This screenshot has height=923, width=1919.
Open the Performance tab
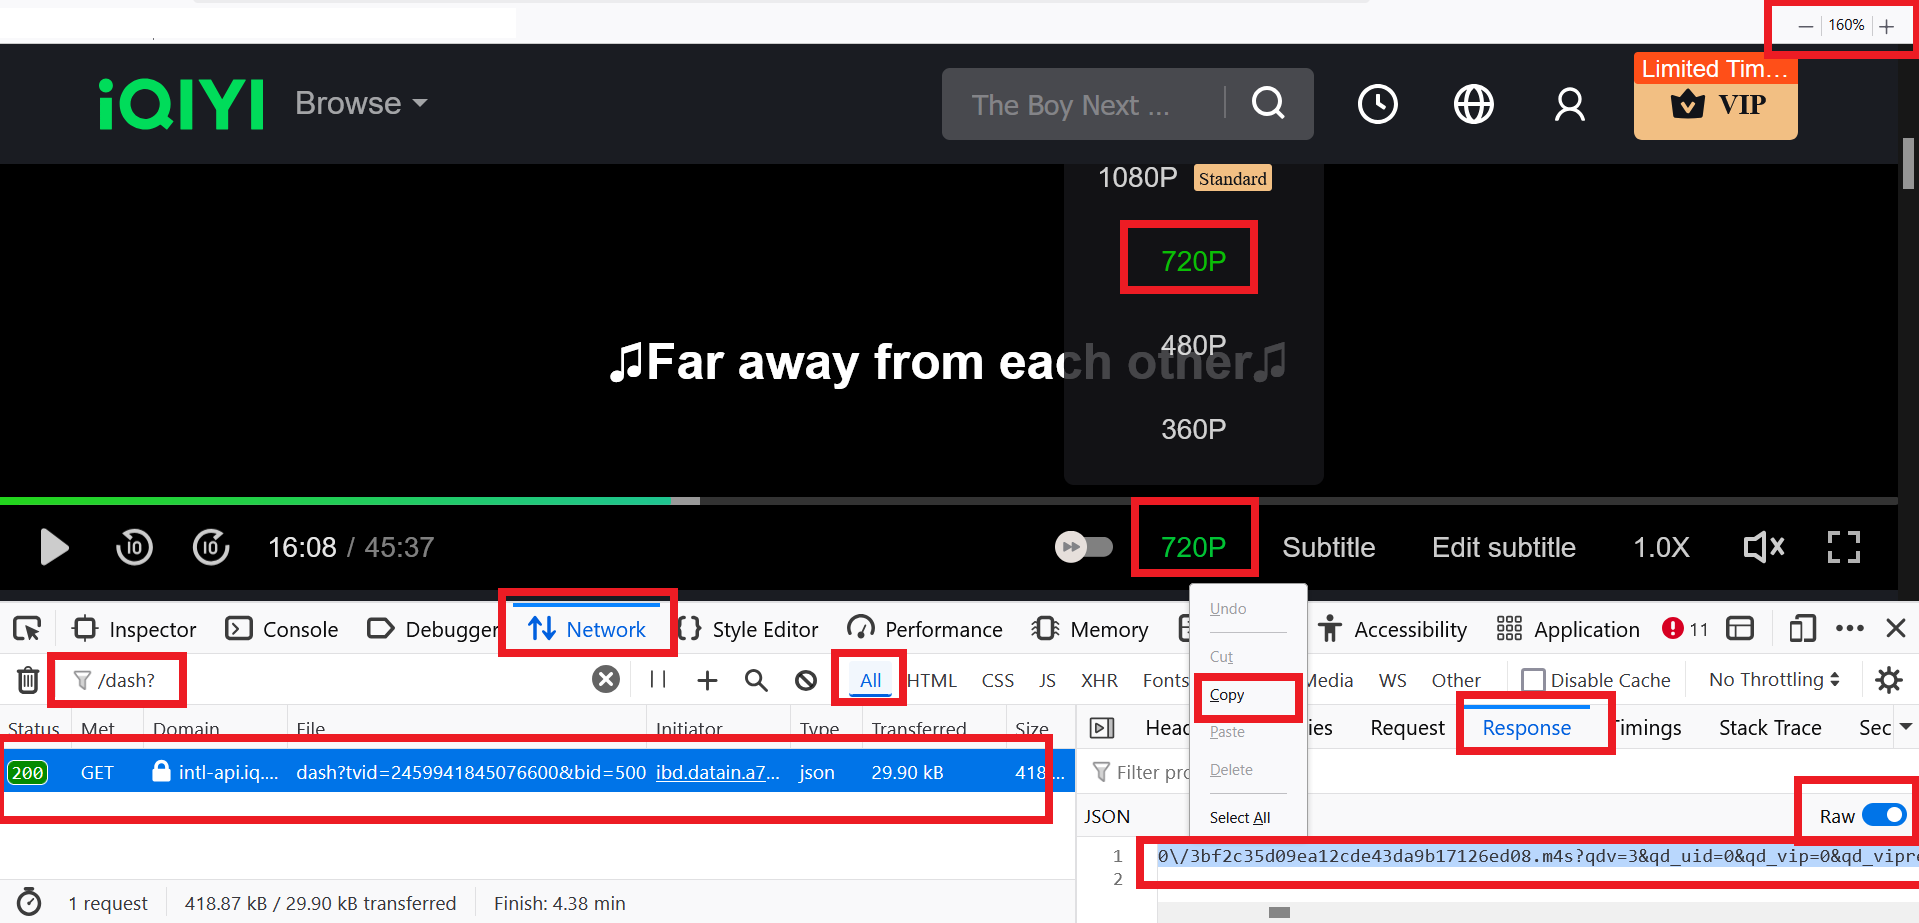coord(924,629)
